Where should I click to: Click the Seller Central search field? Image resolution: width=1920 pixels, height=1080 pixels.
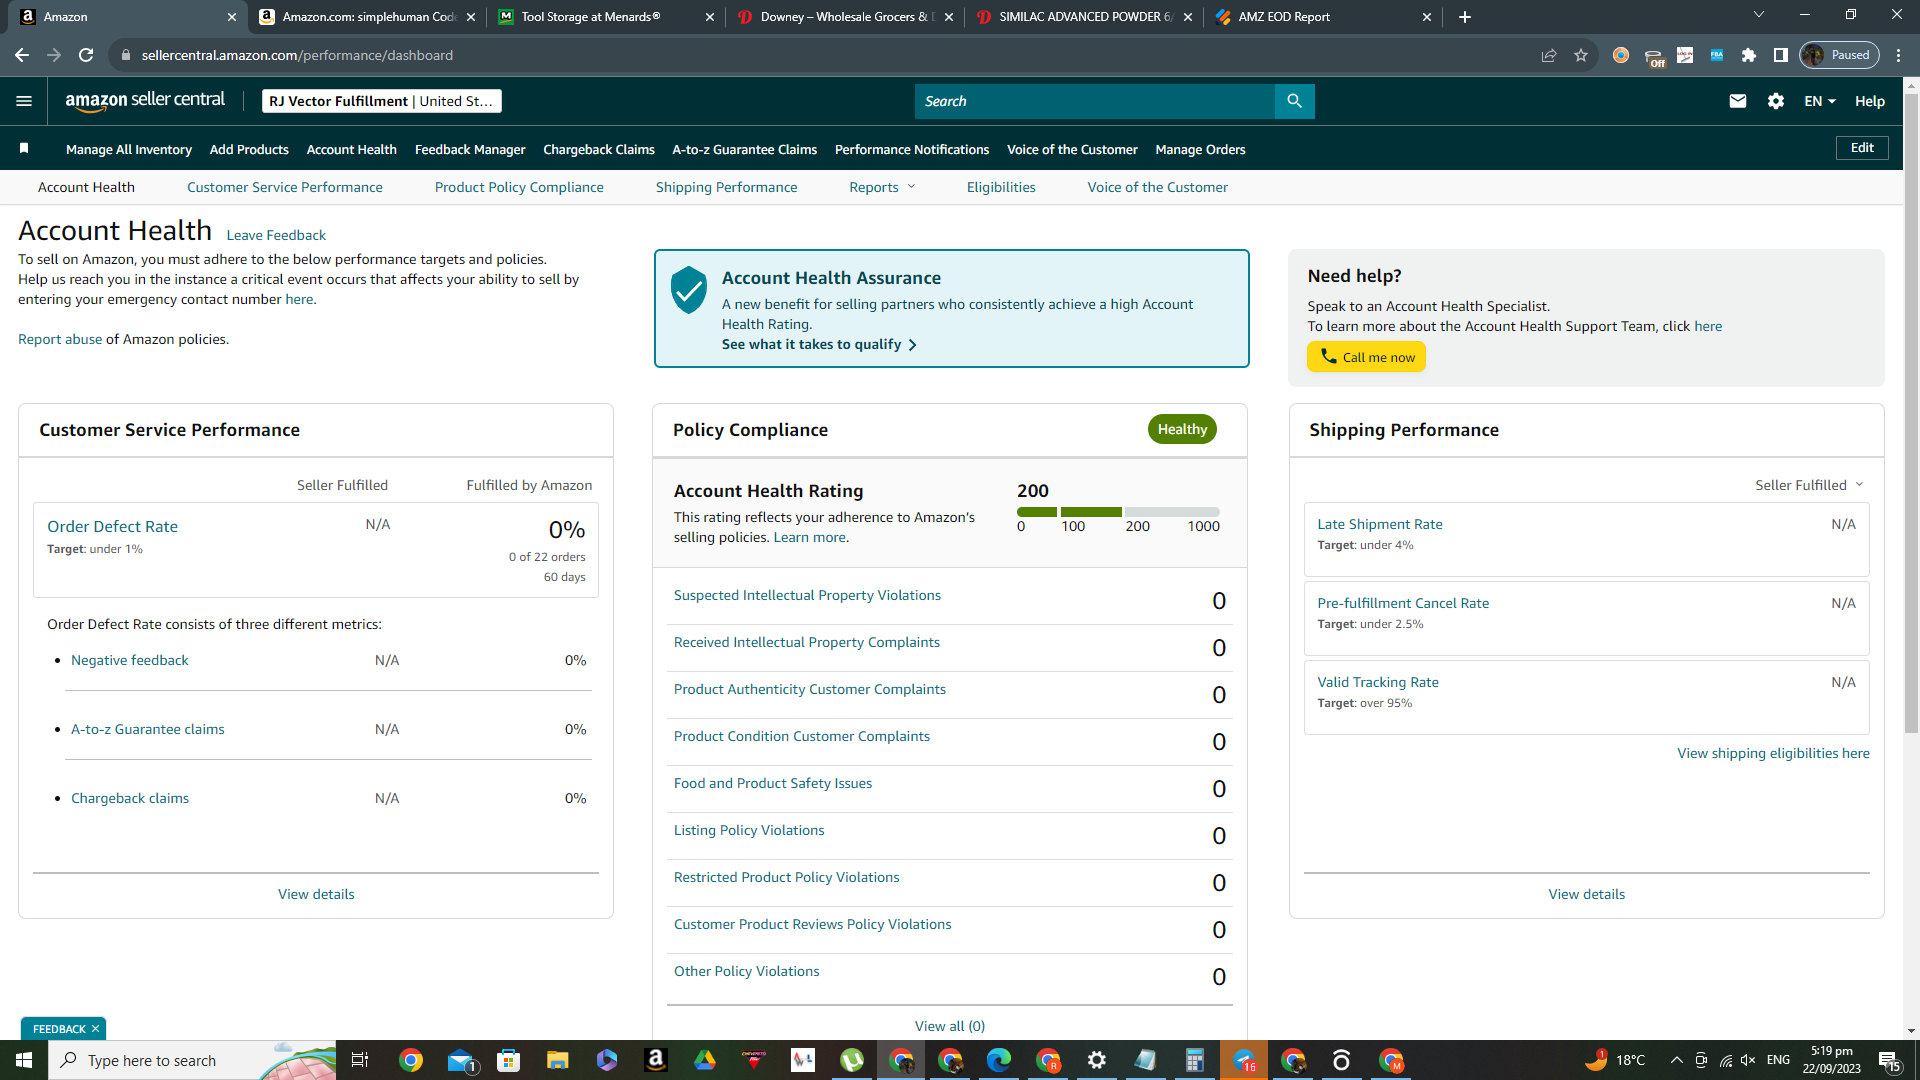tap(1095, 101)
